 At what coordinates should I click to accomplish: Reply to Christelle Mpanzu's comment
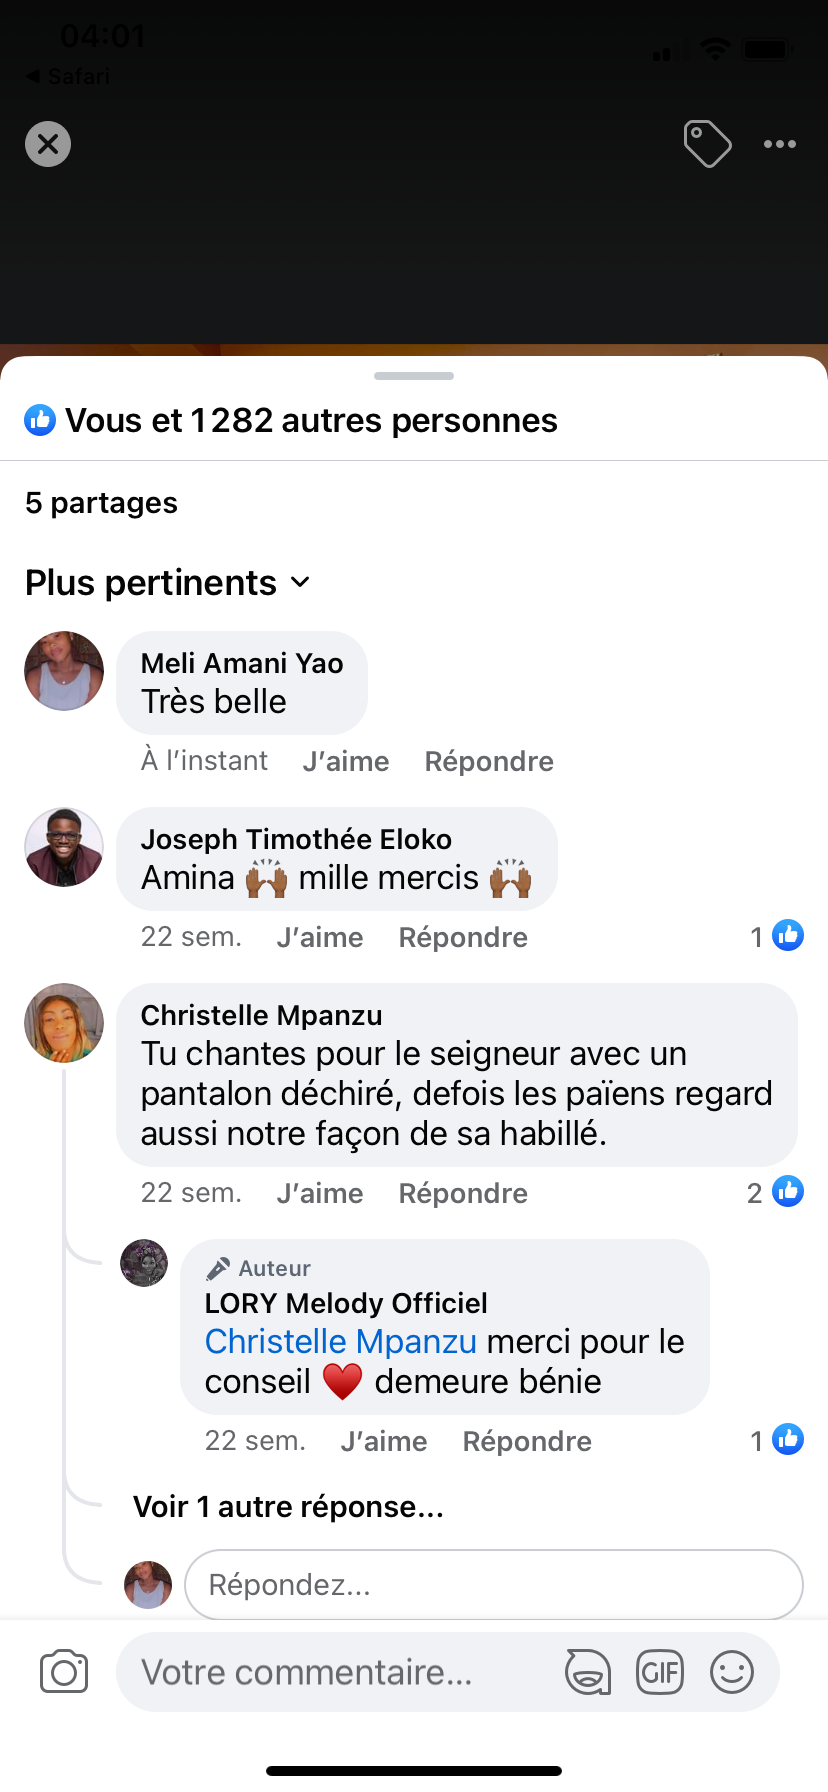[x=463, y=1194]
